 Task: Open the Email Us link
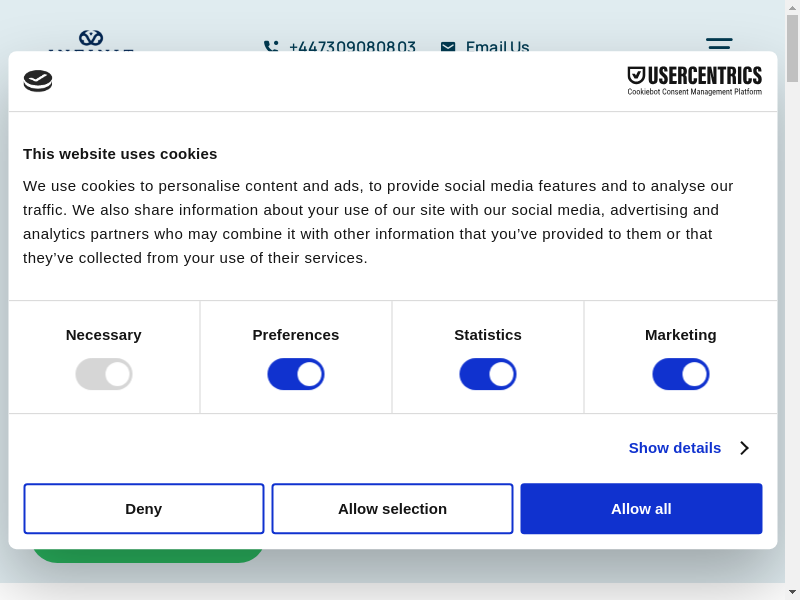pos(497,47)
